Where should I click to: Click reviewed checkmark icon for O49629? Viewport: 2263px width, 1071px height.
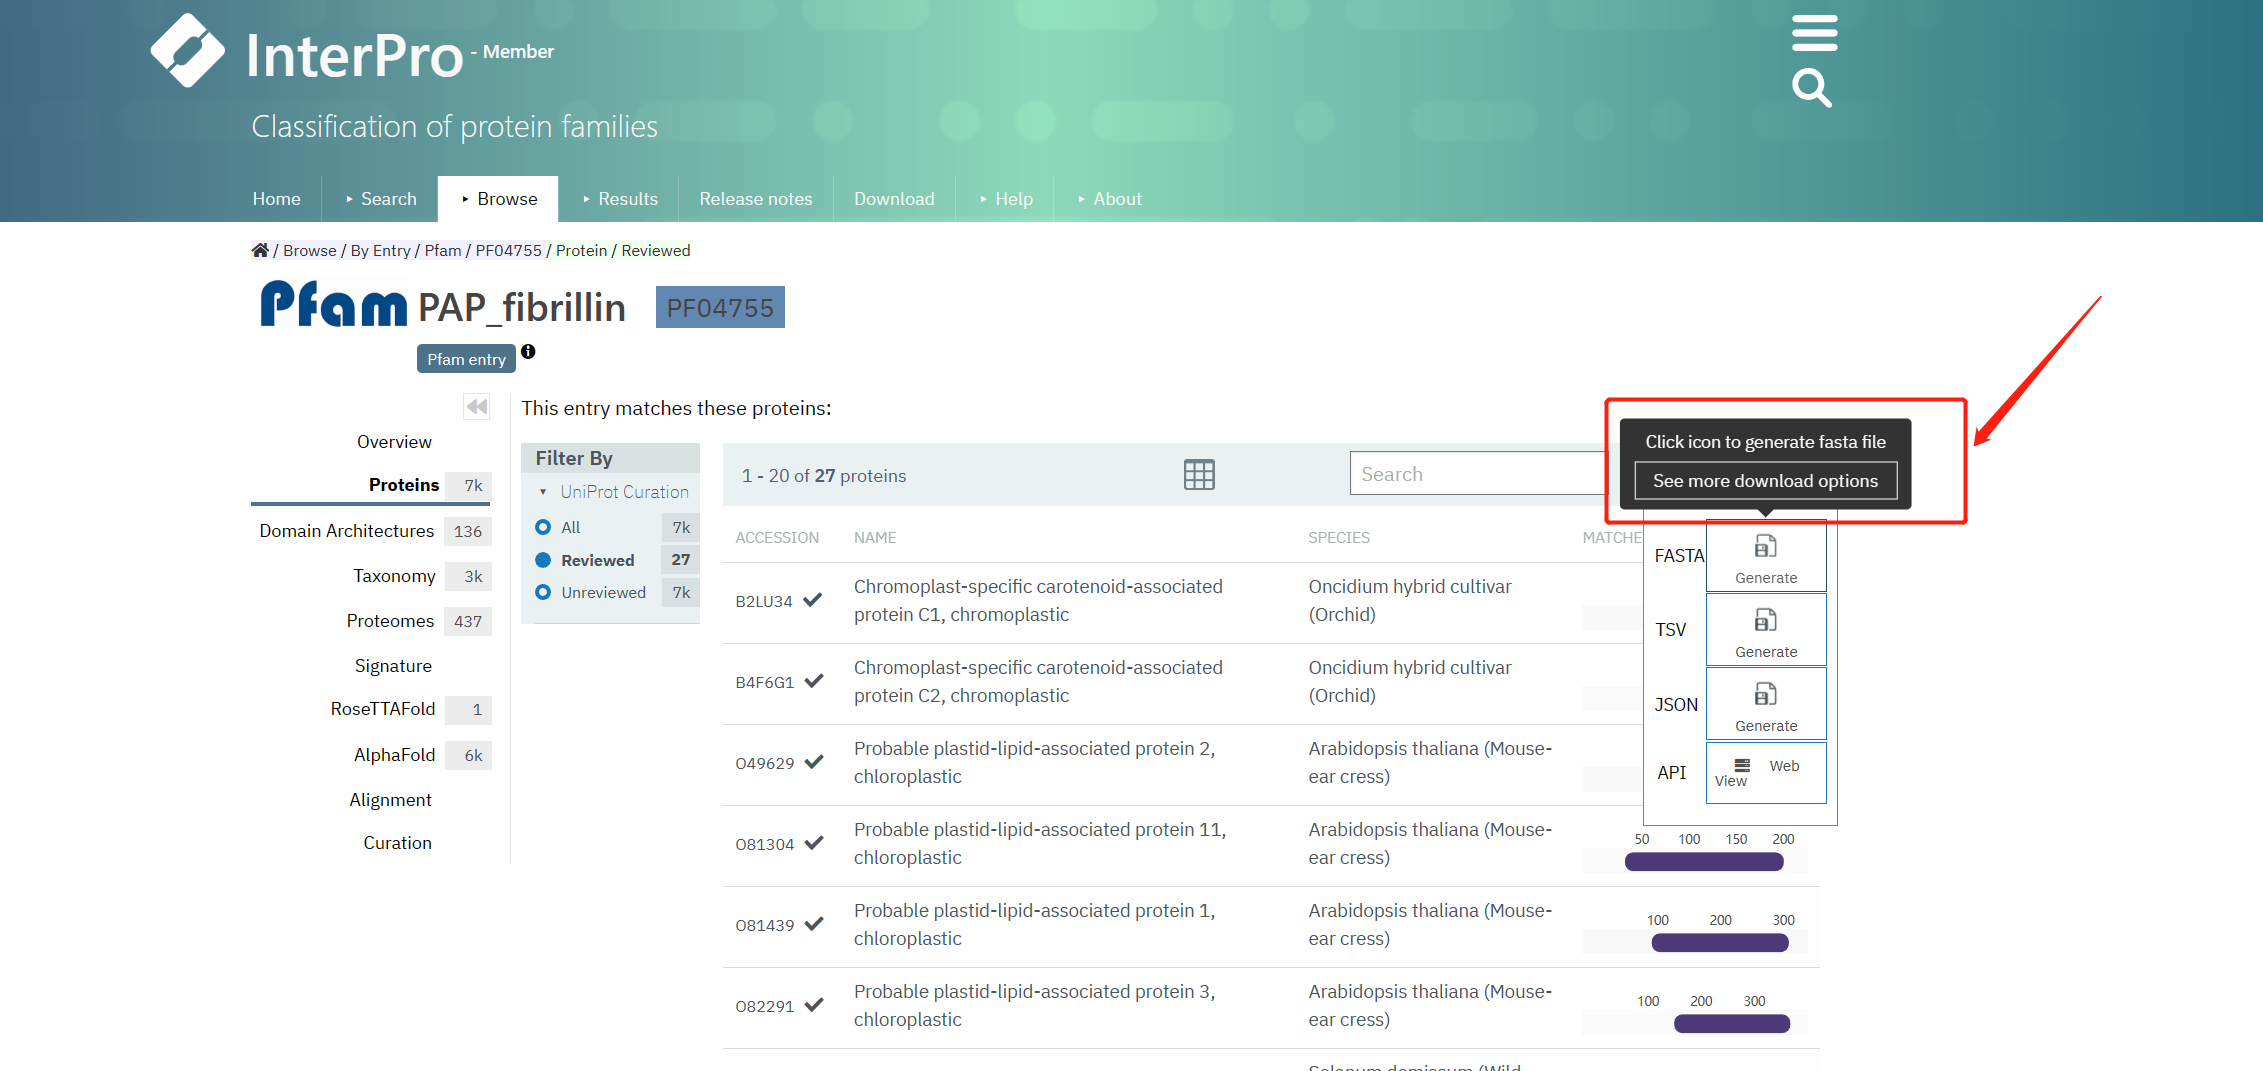tap(814, 762)
